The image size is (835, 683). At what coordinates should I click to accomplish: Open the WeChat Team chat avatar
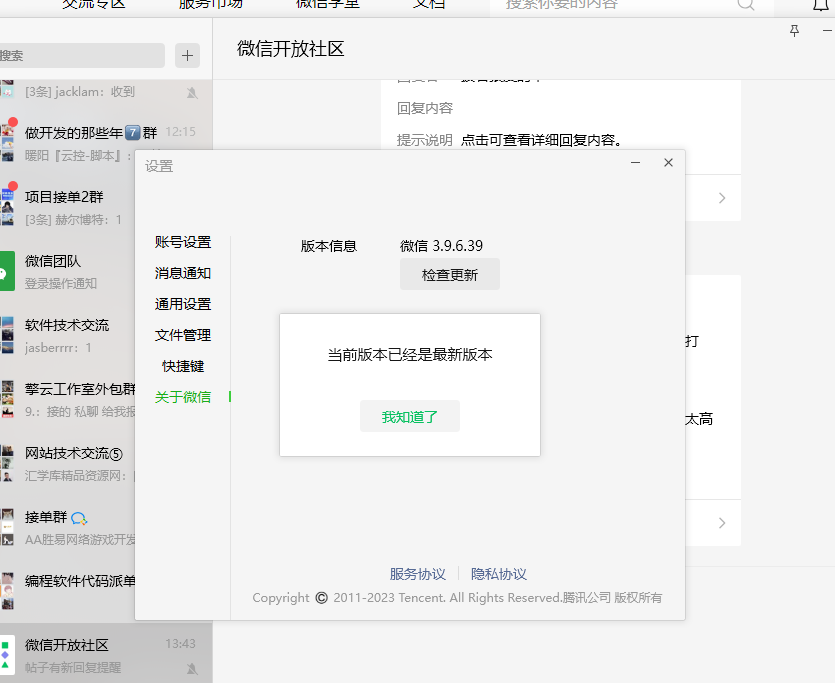(7, 271)
